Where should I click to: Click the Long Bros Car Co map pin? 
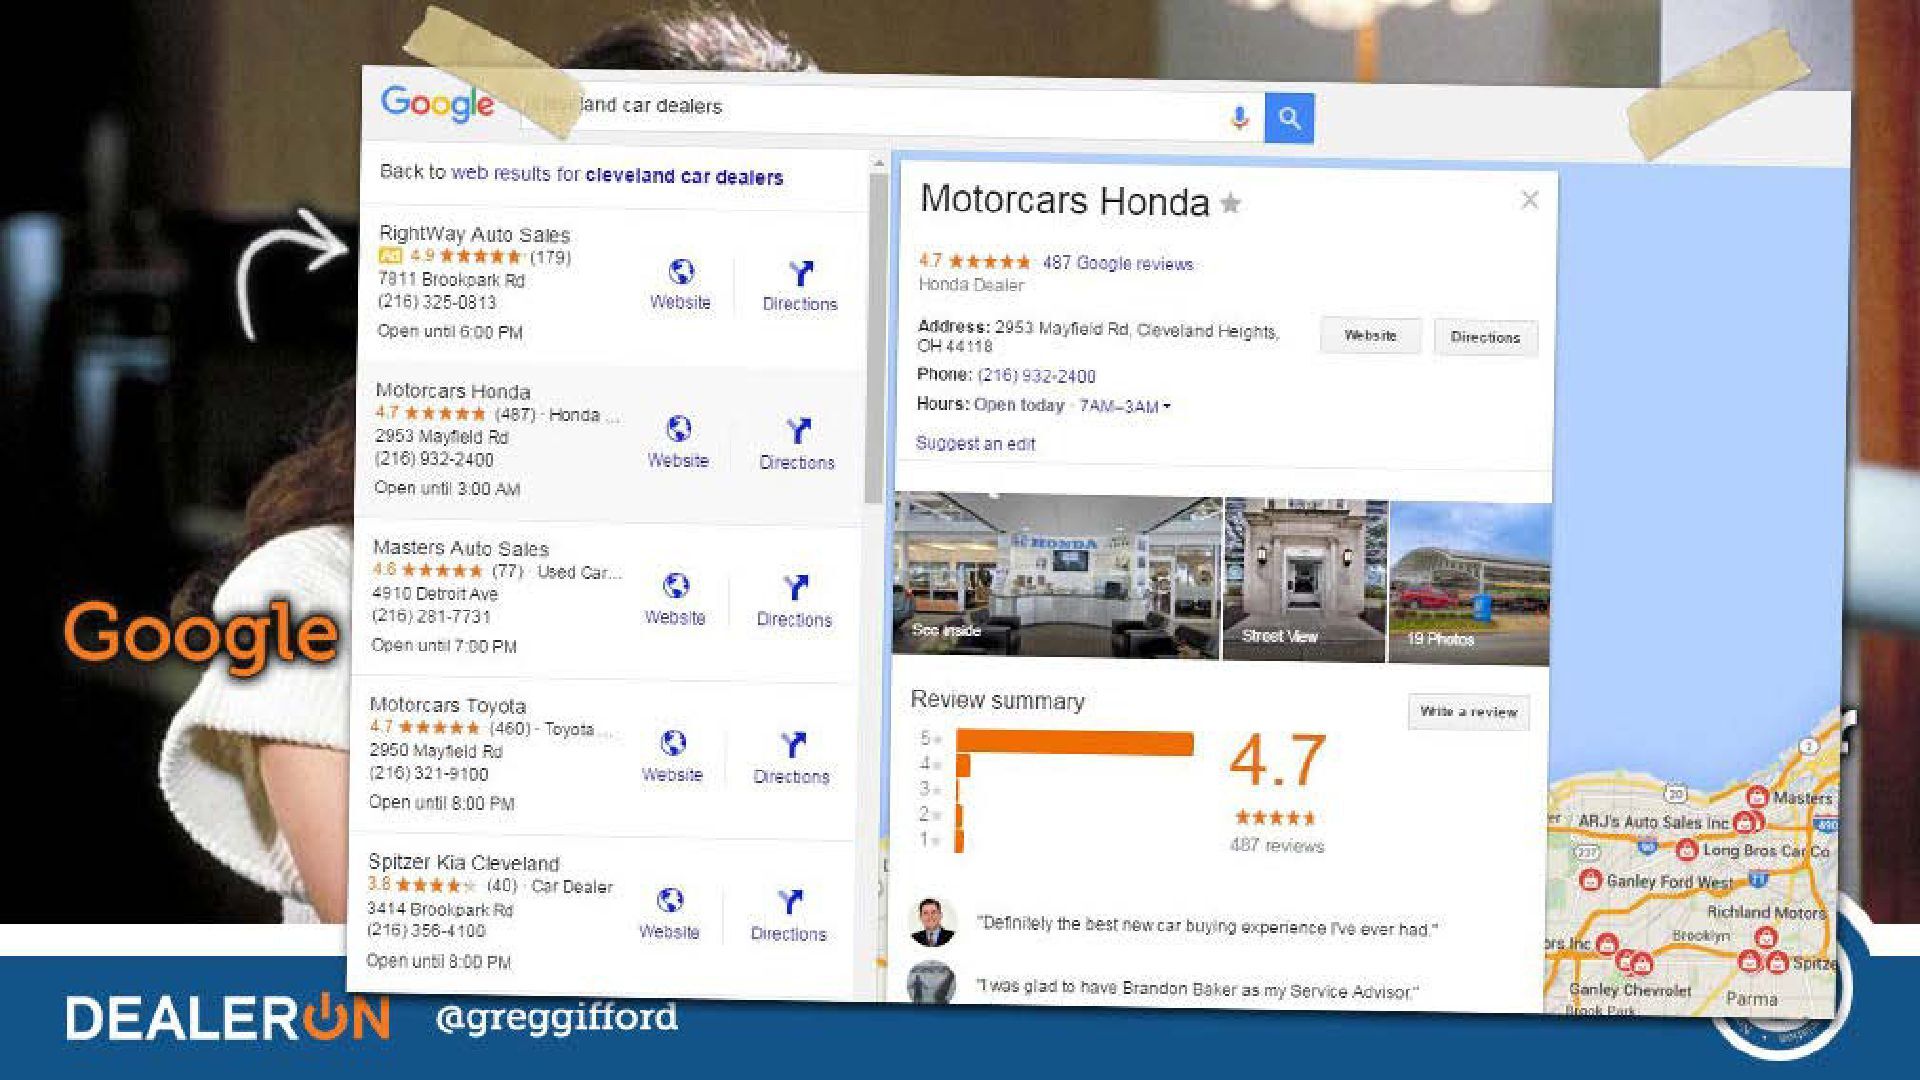click(x=1687, y=850)
